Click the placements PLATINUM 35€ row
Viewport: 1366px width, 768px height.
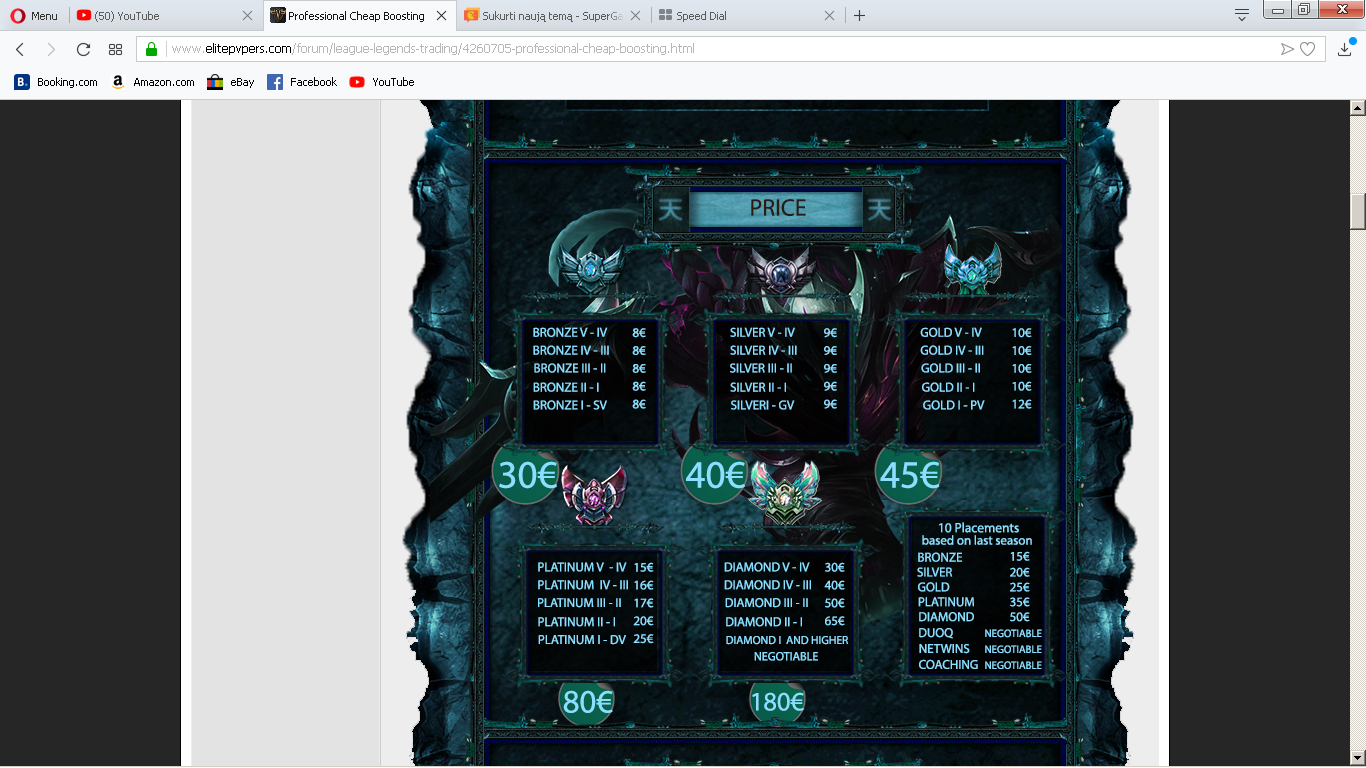973,602
